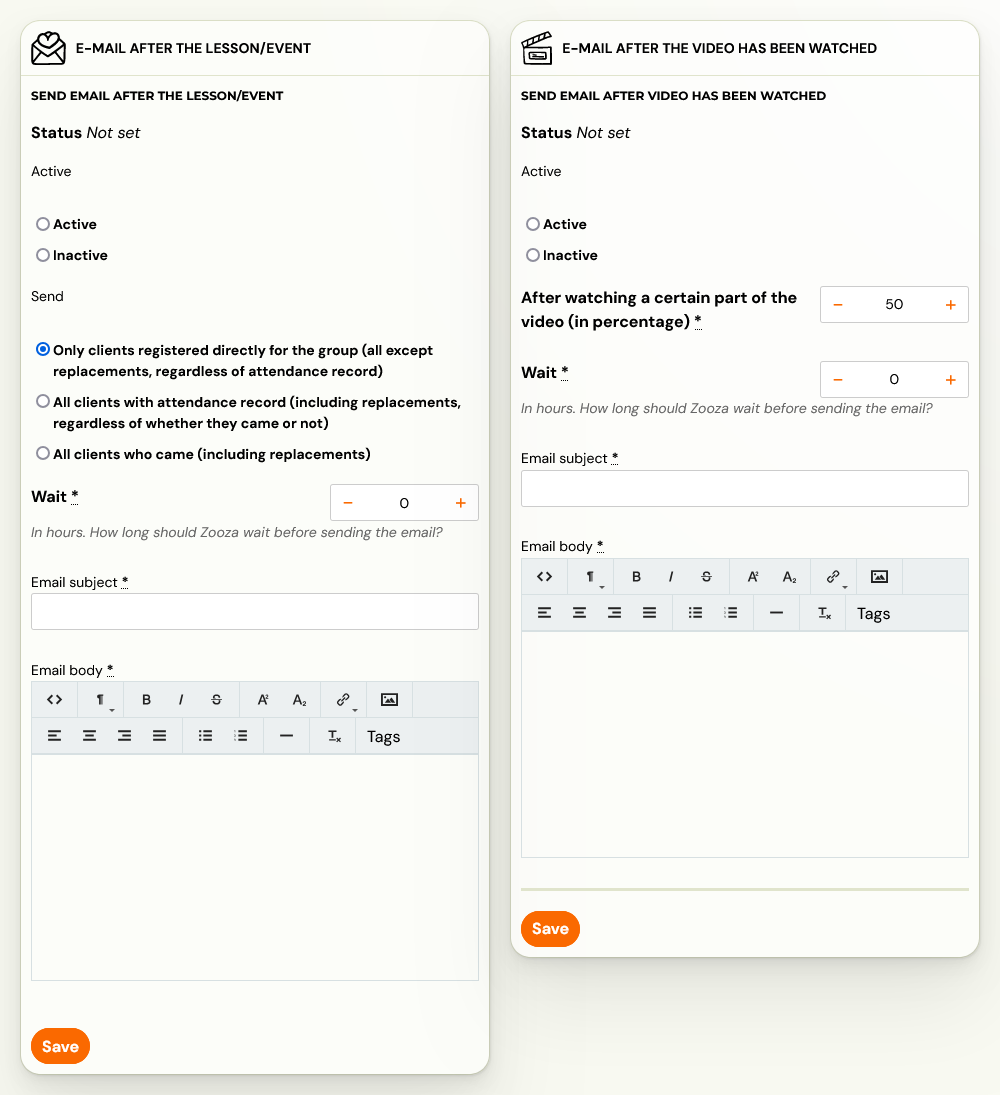Image resolution: width=1000 pixels, height=1095 pixels.
Task: Save the lesson/event email settings
Action: point(60,1046)
